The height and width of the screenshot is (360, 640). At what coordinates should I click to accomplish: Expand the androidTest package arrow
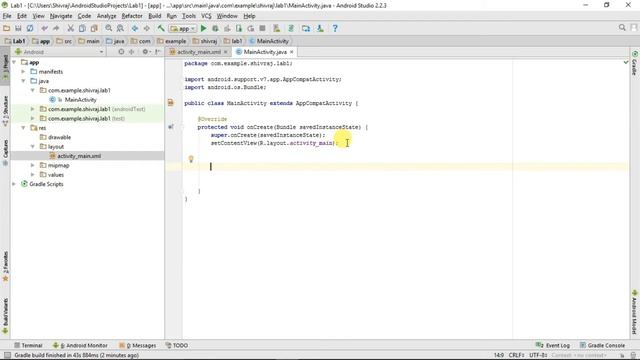point(33,109)
